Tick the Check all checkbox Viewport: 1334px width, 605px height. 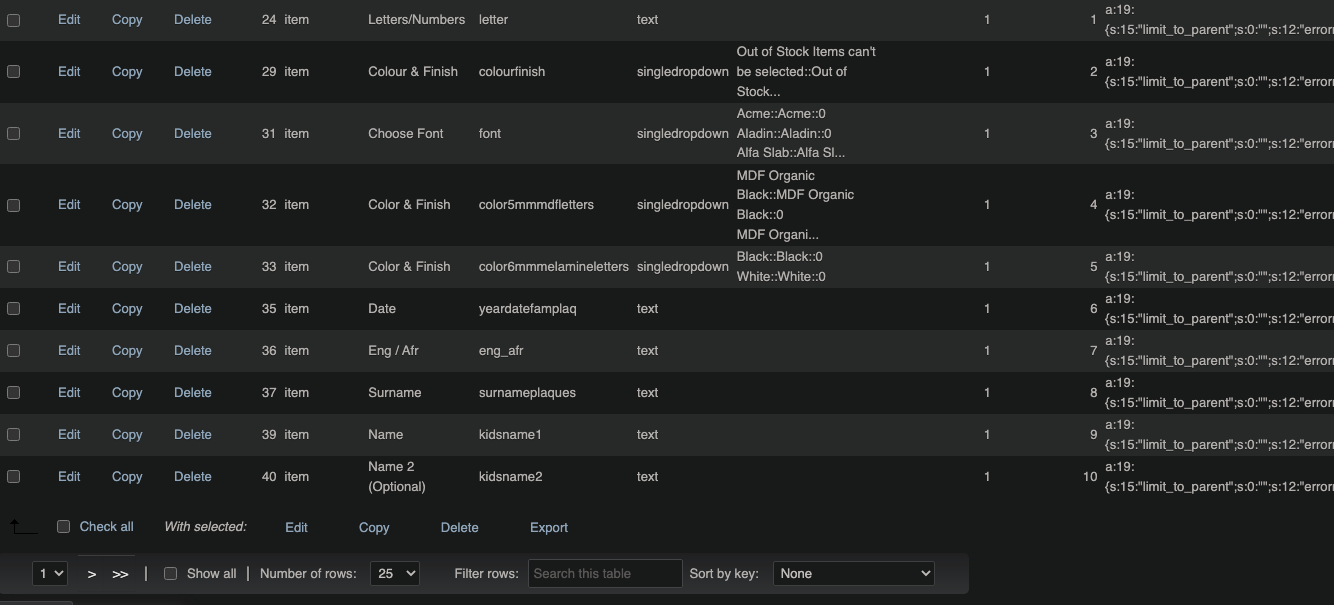click(x=64, y=527)
